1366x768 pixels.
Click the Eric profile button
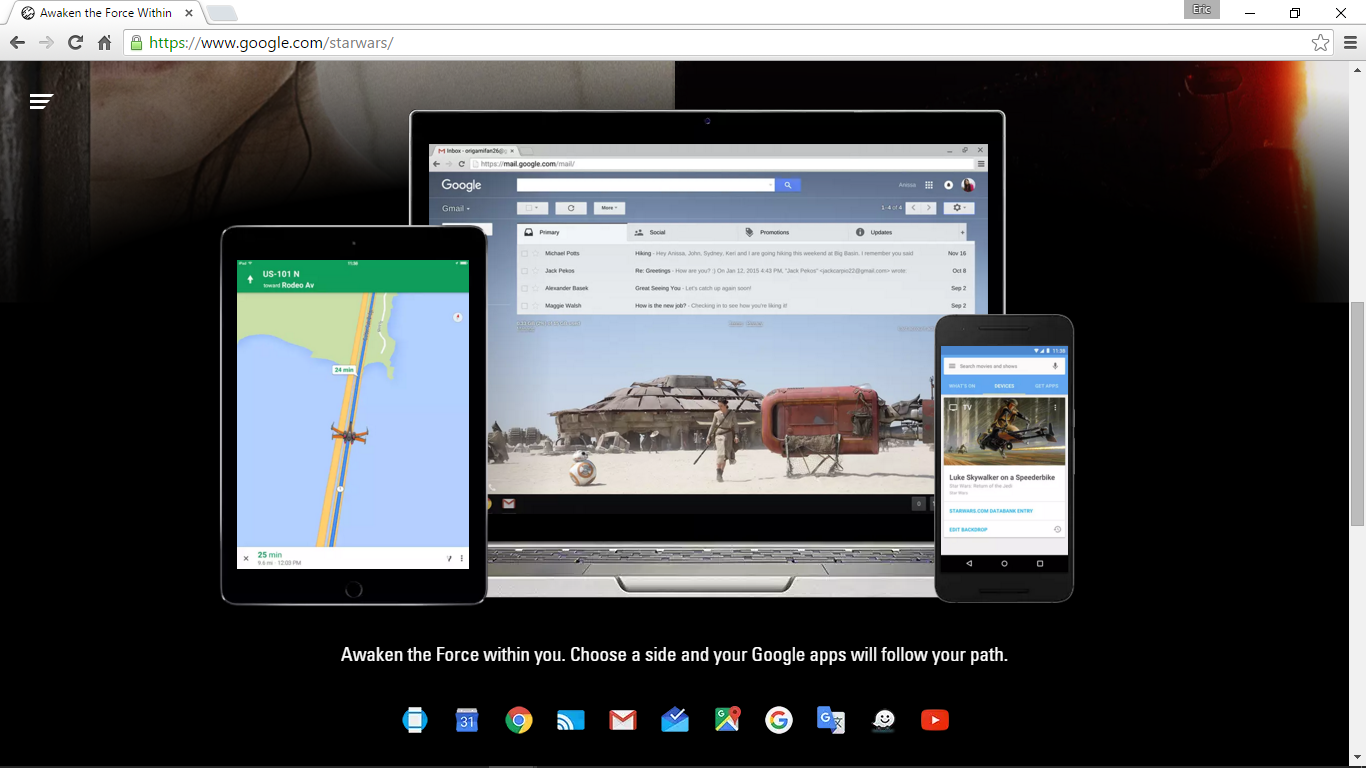coord(1202,9)
